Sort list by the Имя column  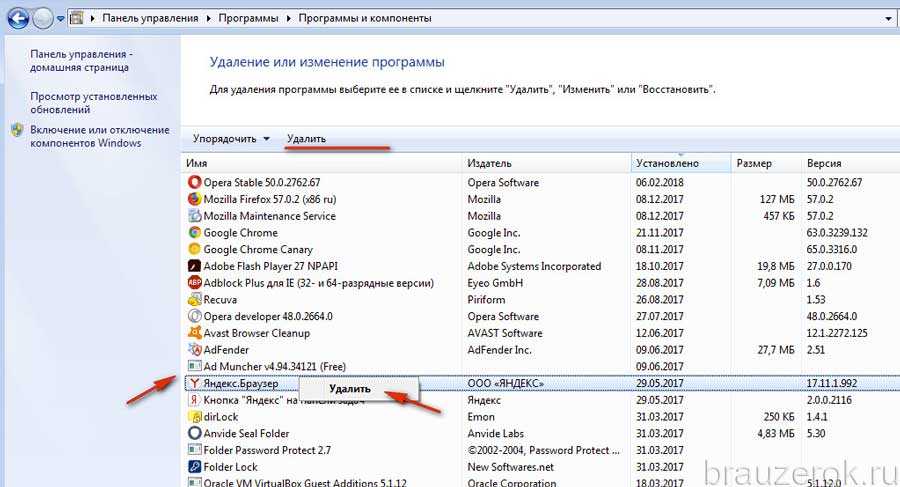322,163
